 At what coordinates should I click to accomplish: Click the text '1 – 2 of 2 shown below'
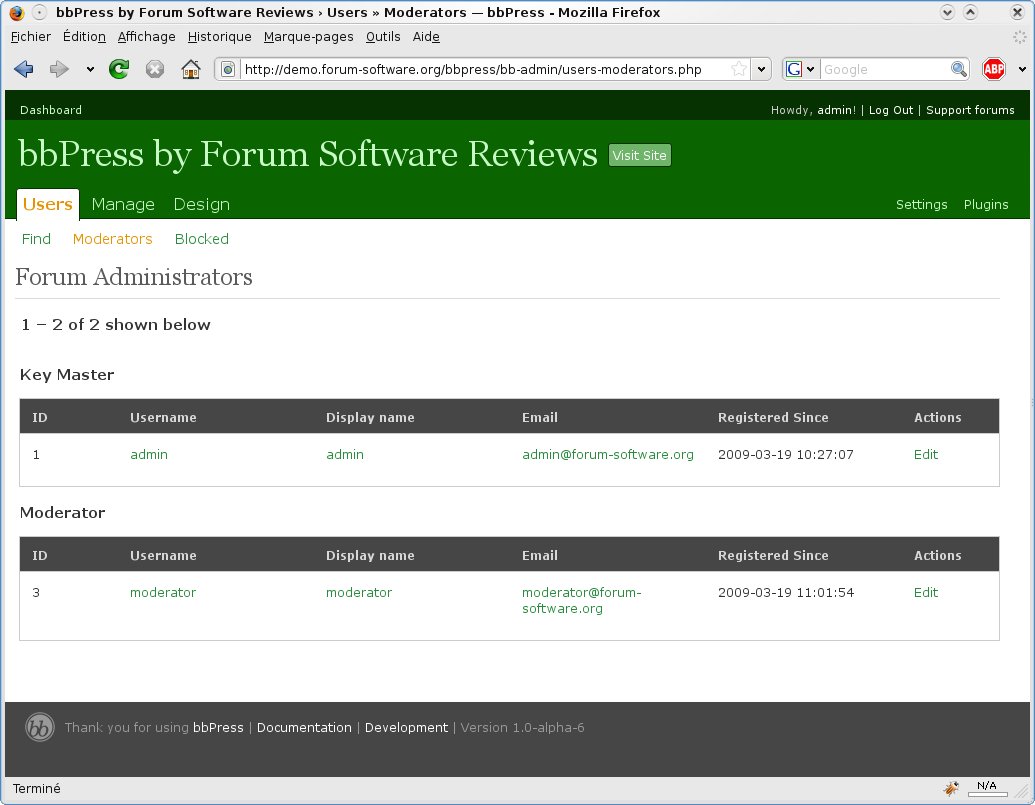(x=116, y=325)
